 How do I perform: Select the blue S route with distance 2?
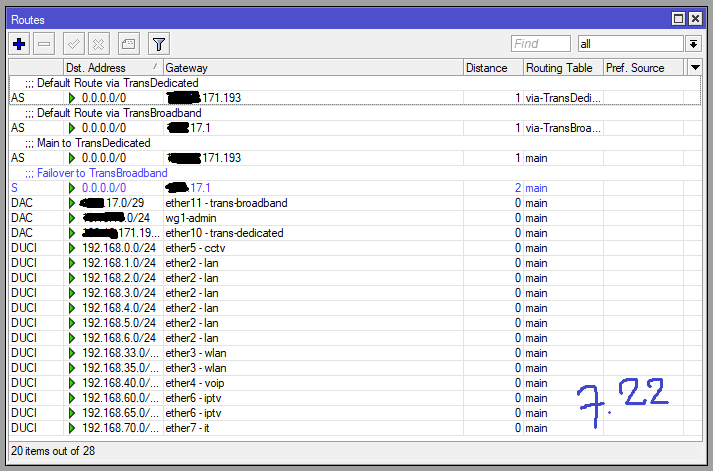[355, 188]
